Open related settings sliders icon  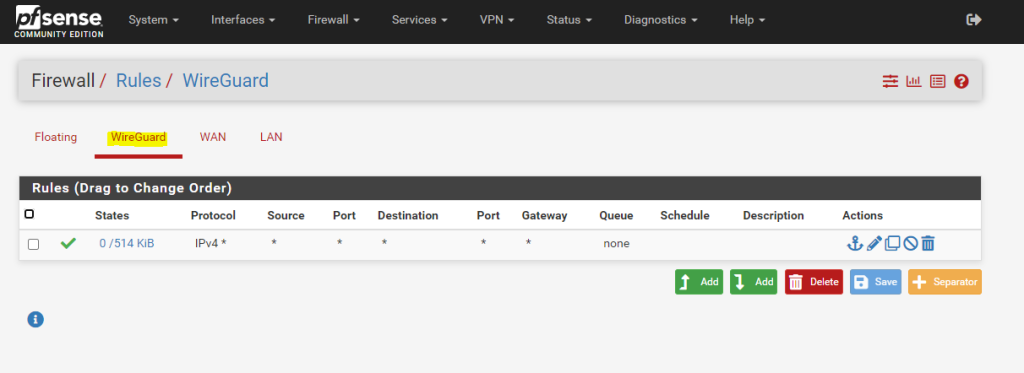pos(890,82)
